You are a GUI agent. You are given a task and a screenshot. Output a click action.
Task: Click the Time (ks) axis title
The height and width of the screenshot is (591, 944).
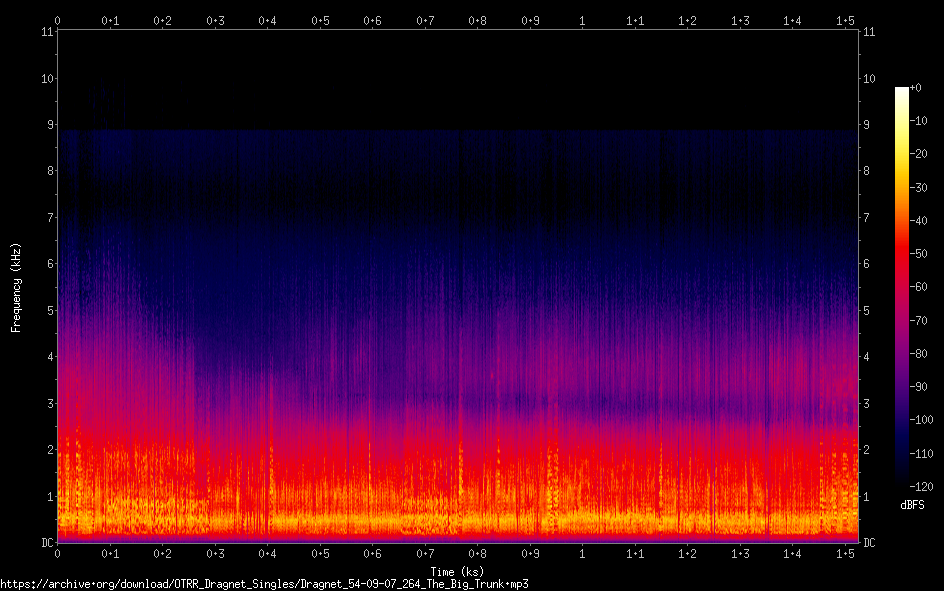coord(456,572)
